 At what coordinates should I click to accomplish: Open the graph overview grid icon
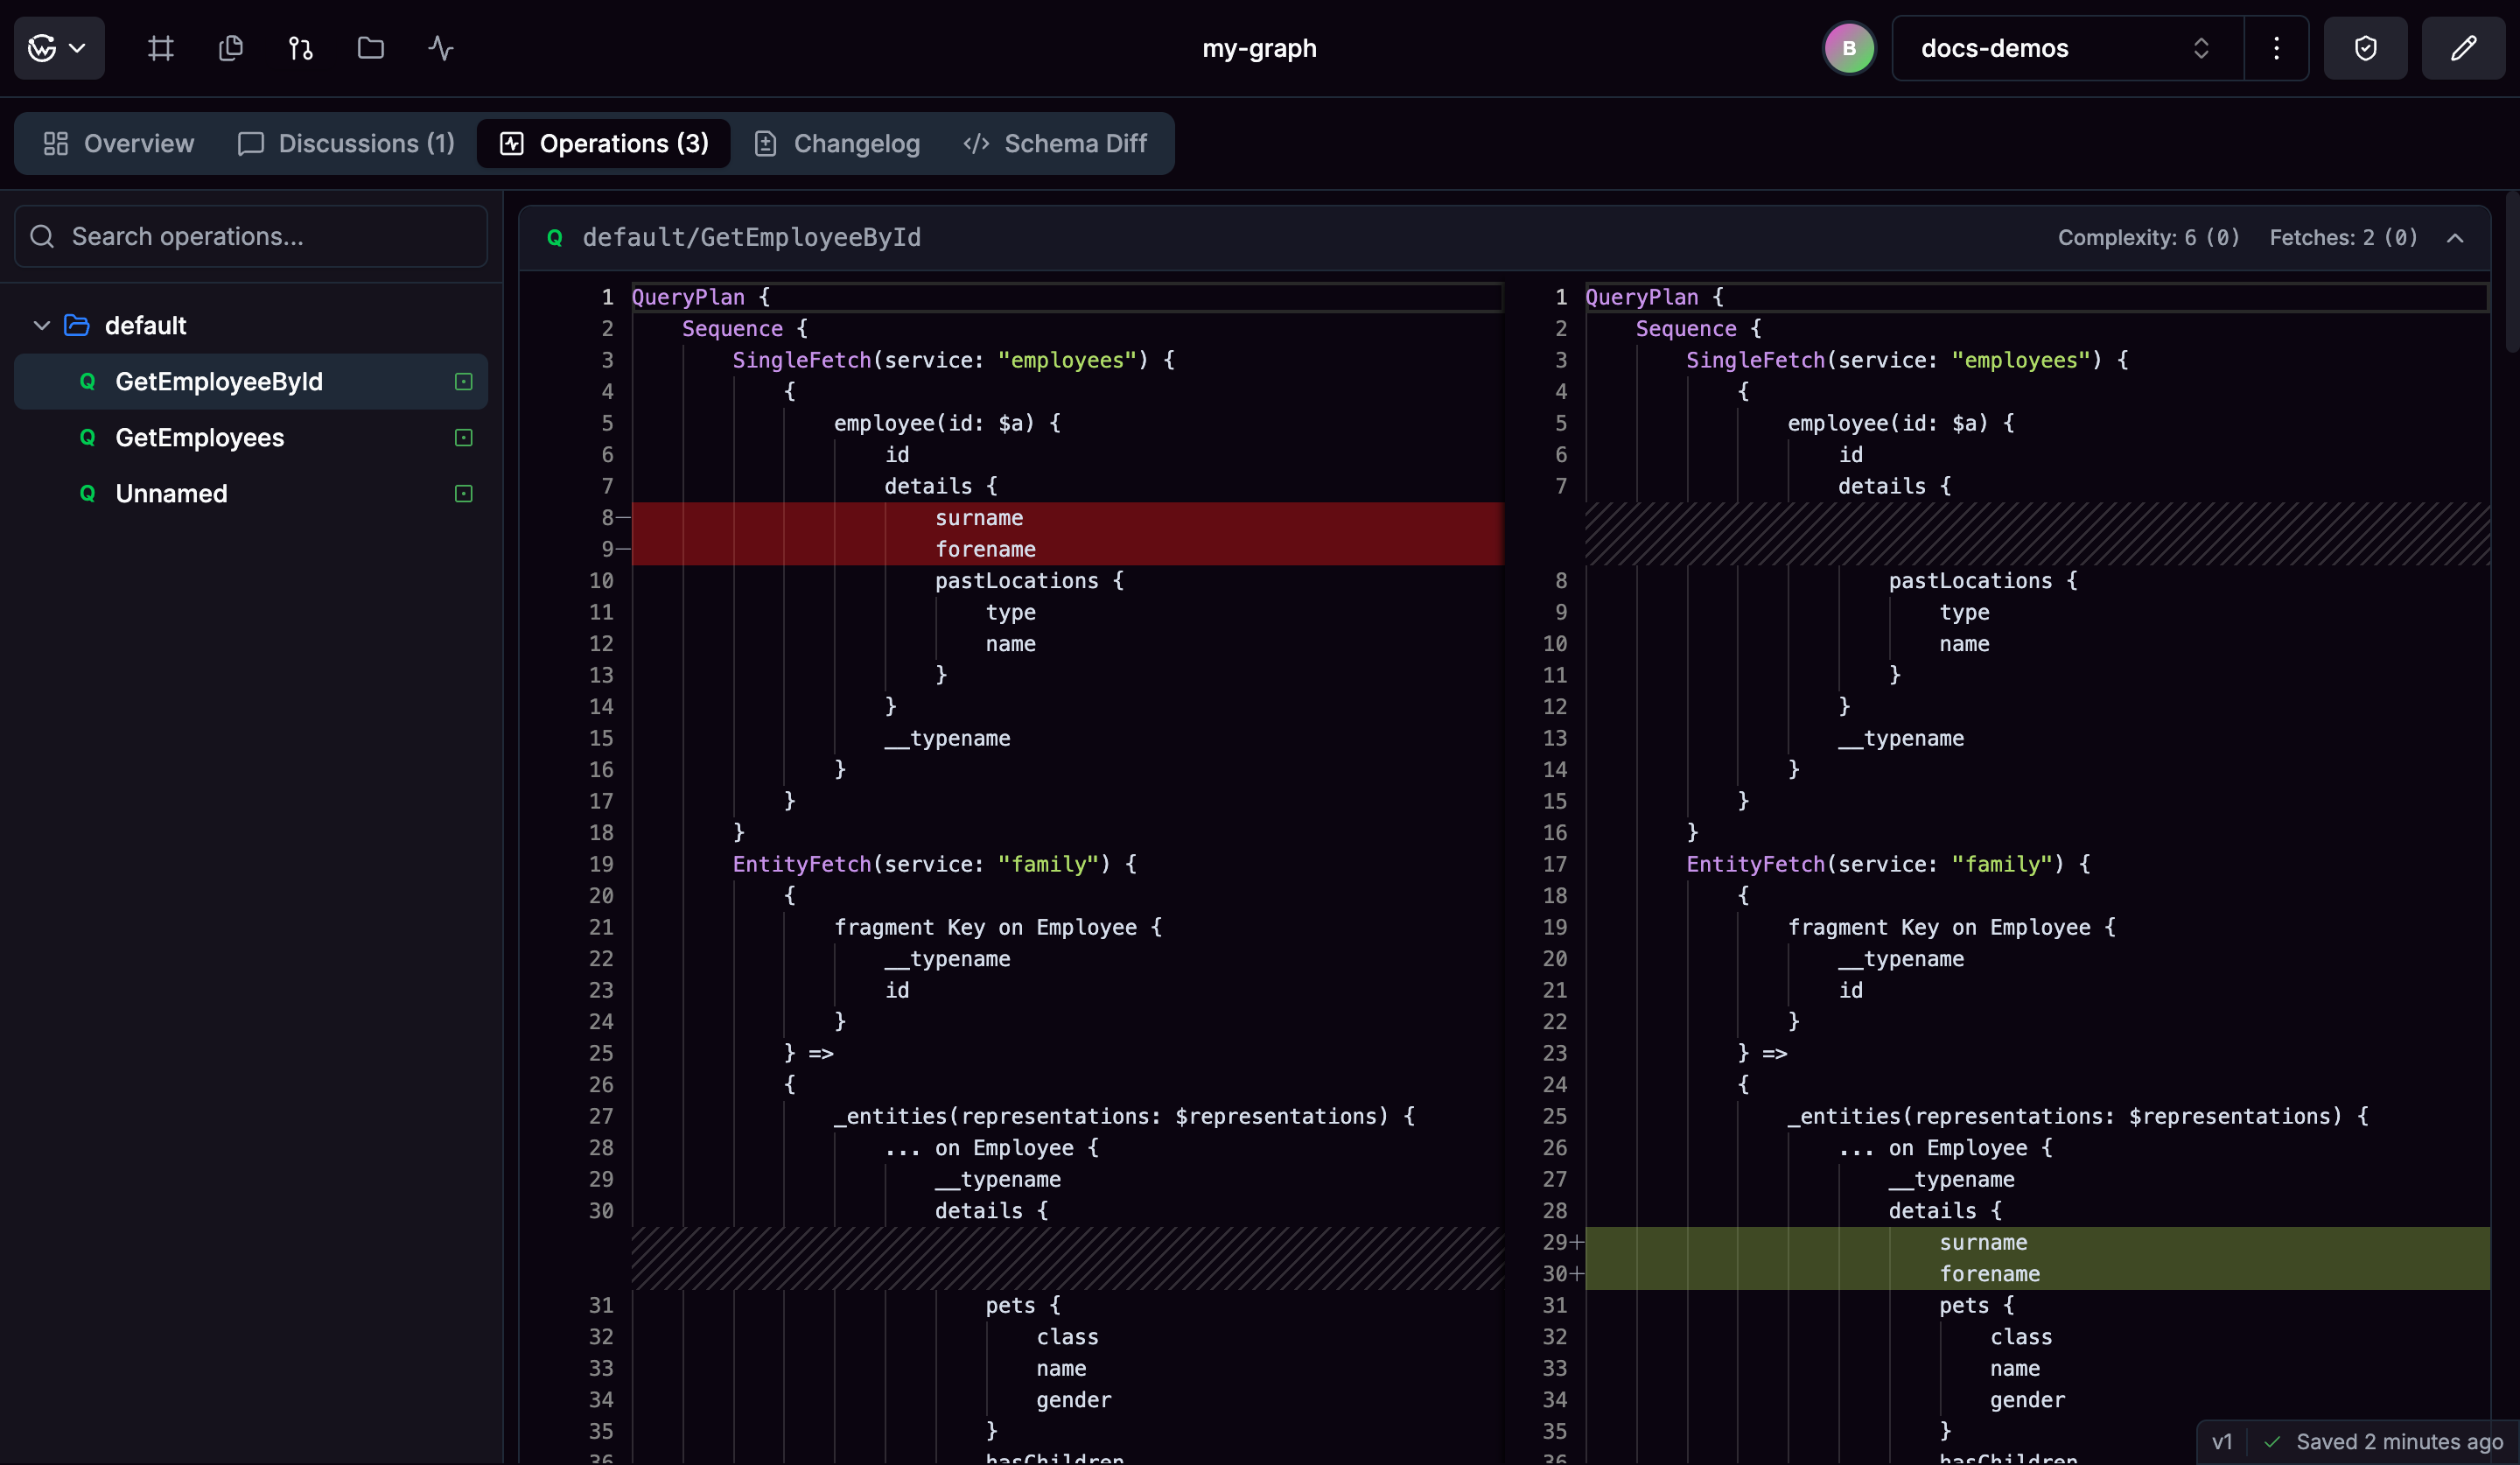[x=161, y=48]
